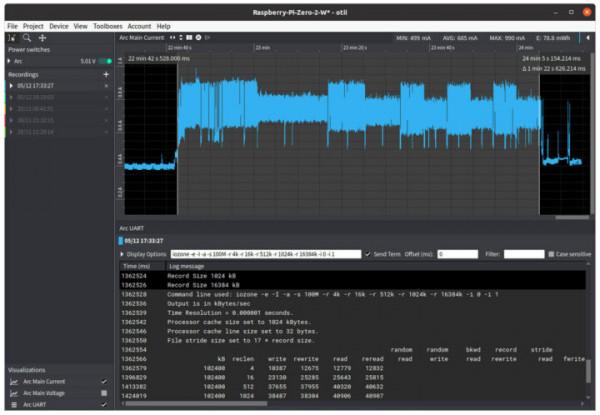Click the Time (ms) column header
600x415 pixels.
137,267
